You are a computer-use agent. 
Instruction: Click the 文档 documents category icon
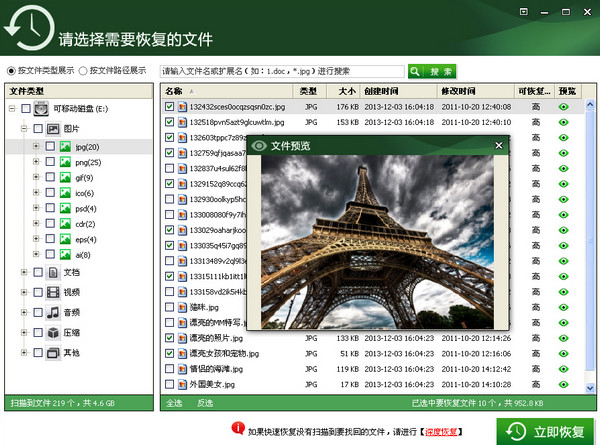click(x=53, y=272)
